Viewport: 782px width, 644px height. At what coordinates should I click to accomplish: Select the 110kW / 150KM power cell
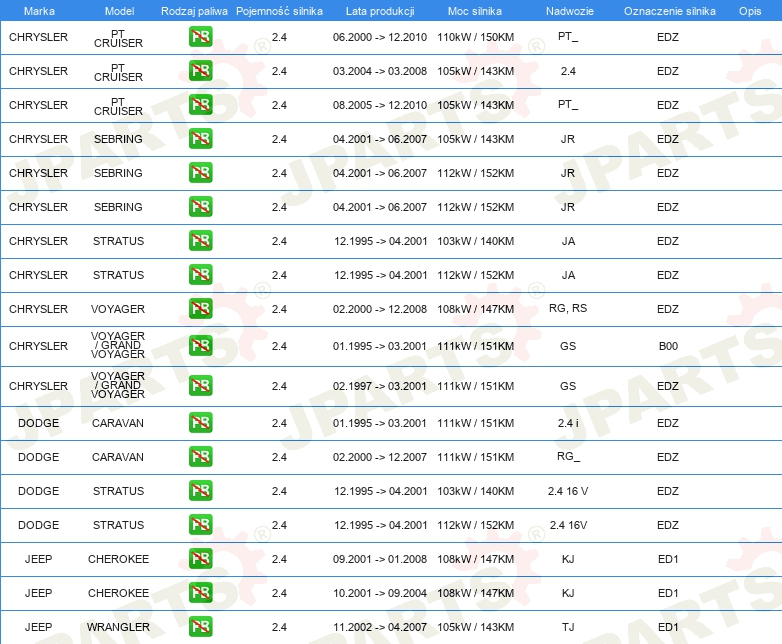coord(475,37)
